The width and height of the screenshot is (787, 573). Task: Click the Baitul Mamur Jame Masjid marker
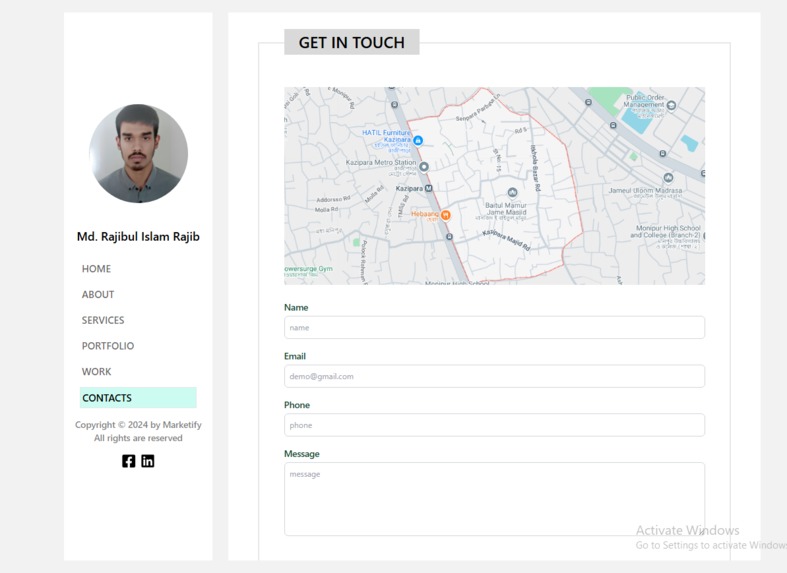pyautogui.click(x=512, y=193)
